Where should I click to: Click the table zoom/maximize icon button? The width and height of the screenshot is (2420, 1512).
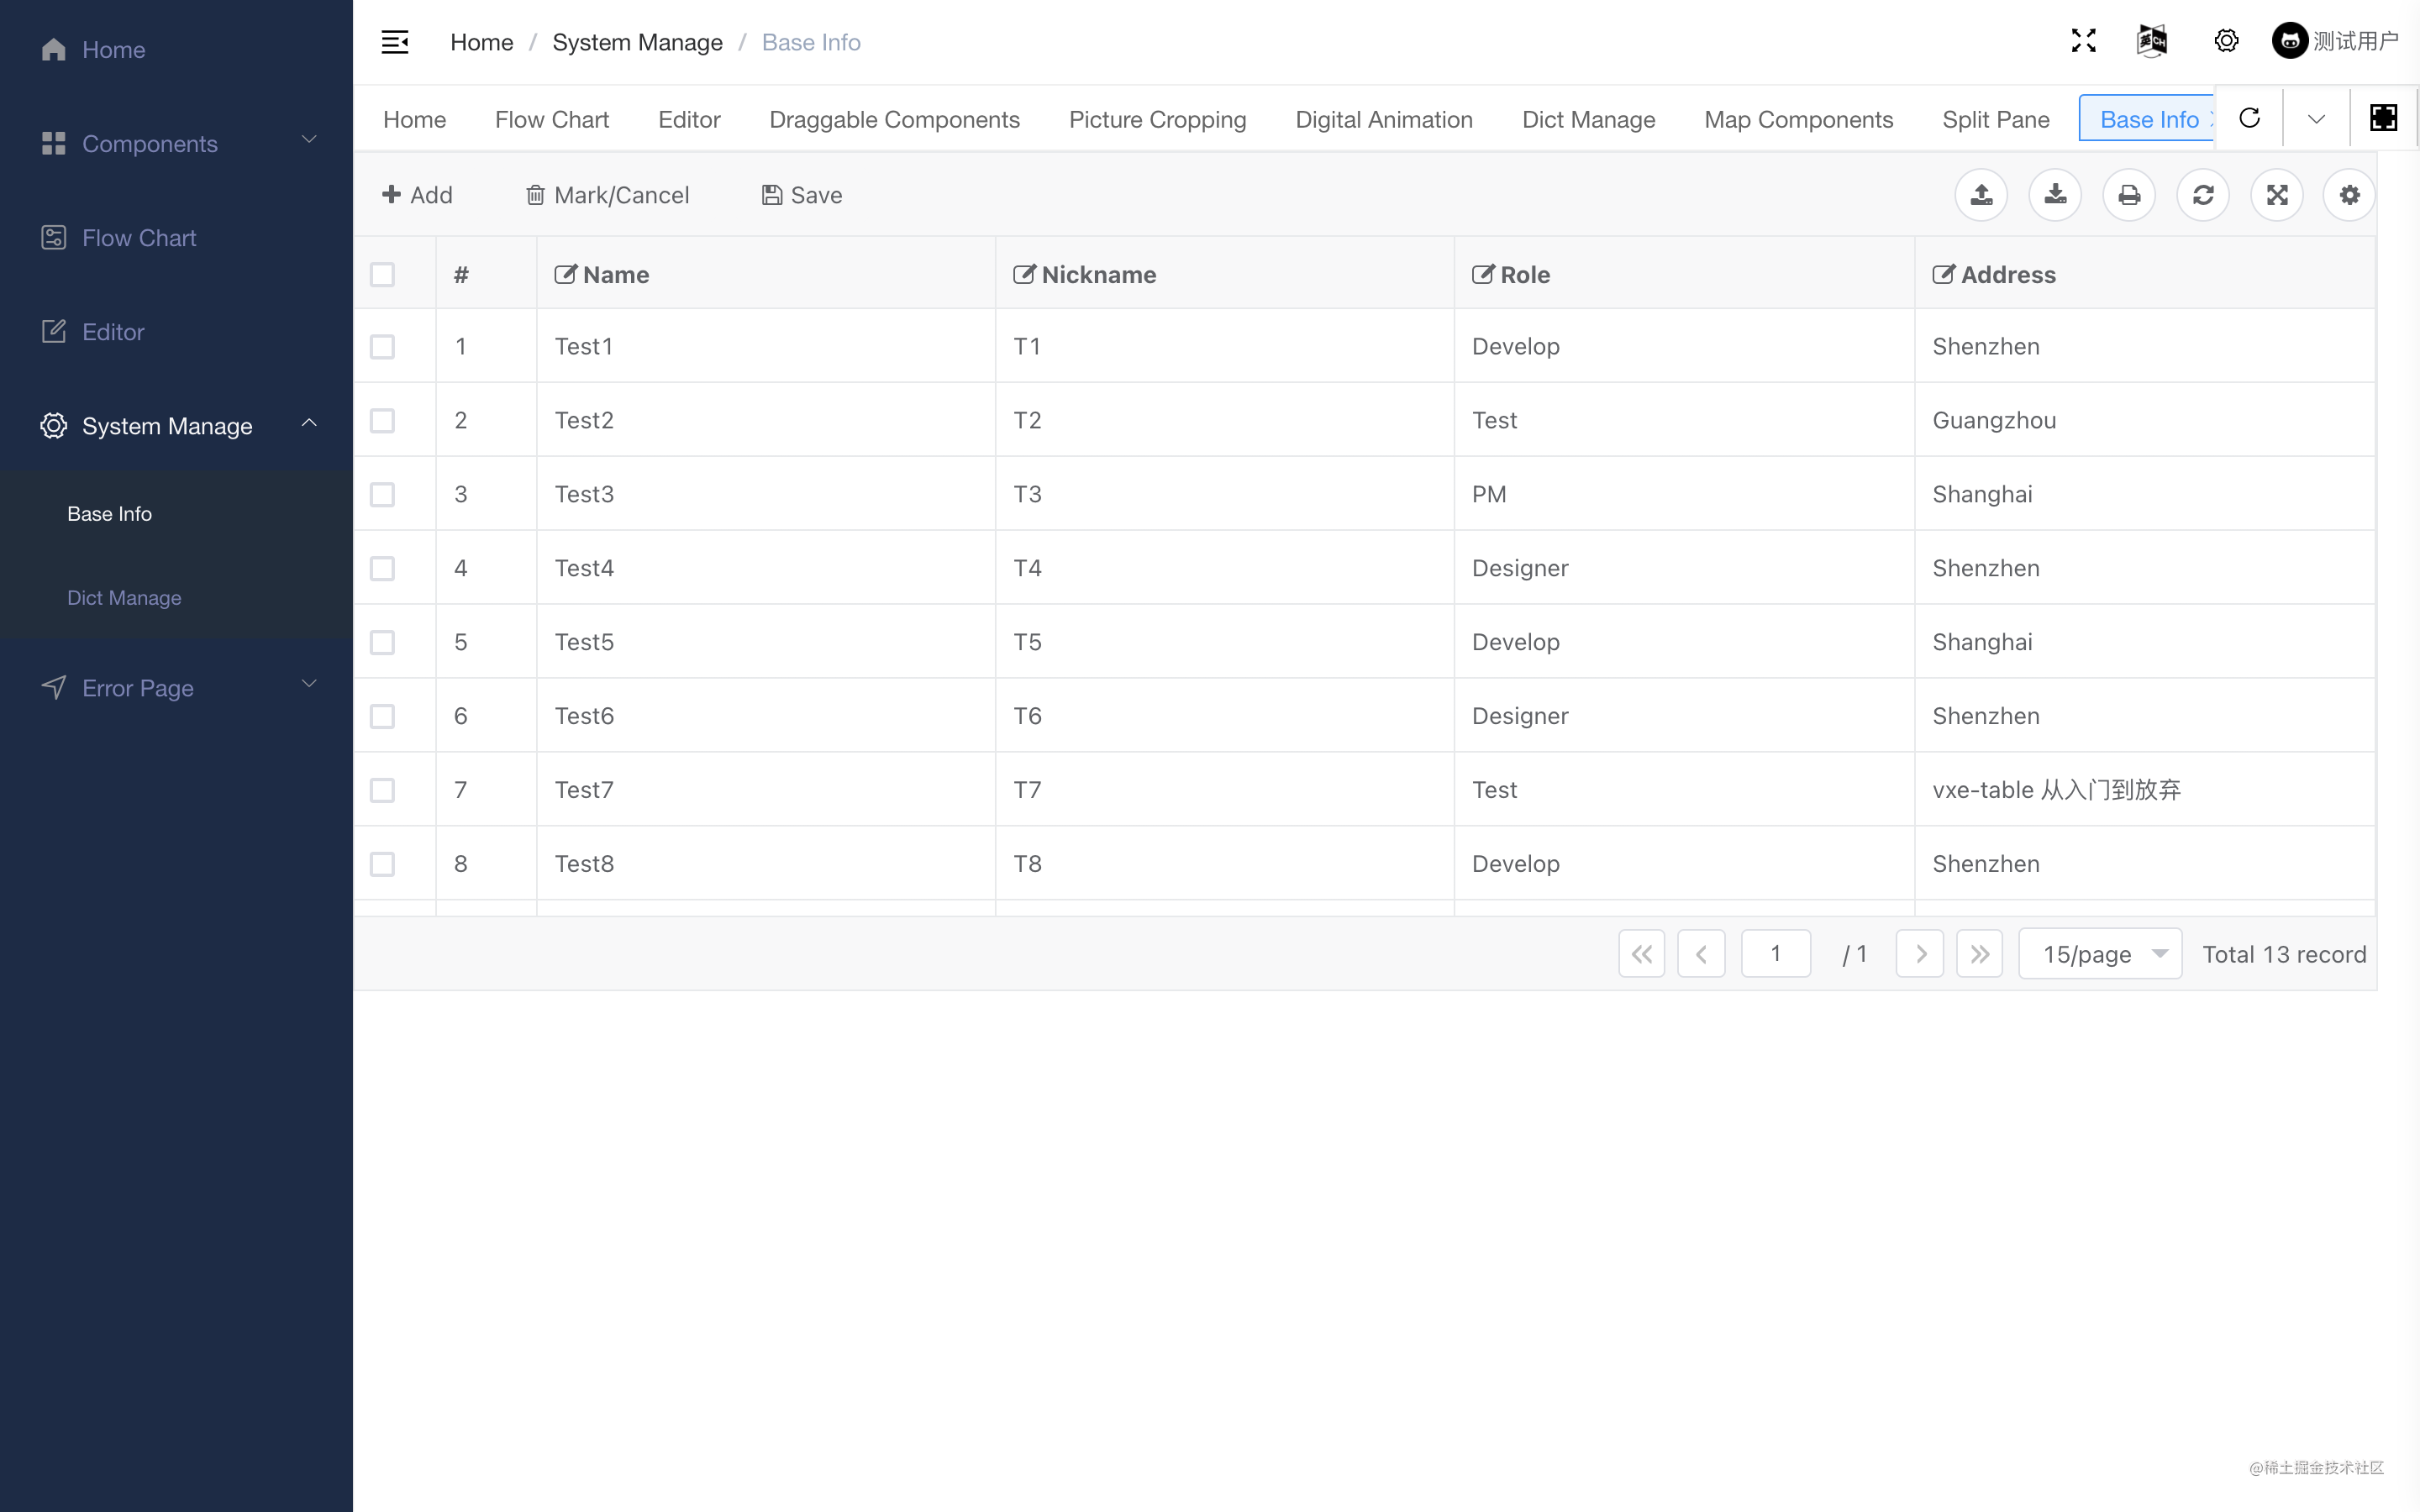tap(2277, 195)
